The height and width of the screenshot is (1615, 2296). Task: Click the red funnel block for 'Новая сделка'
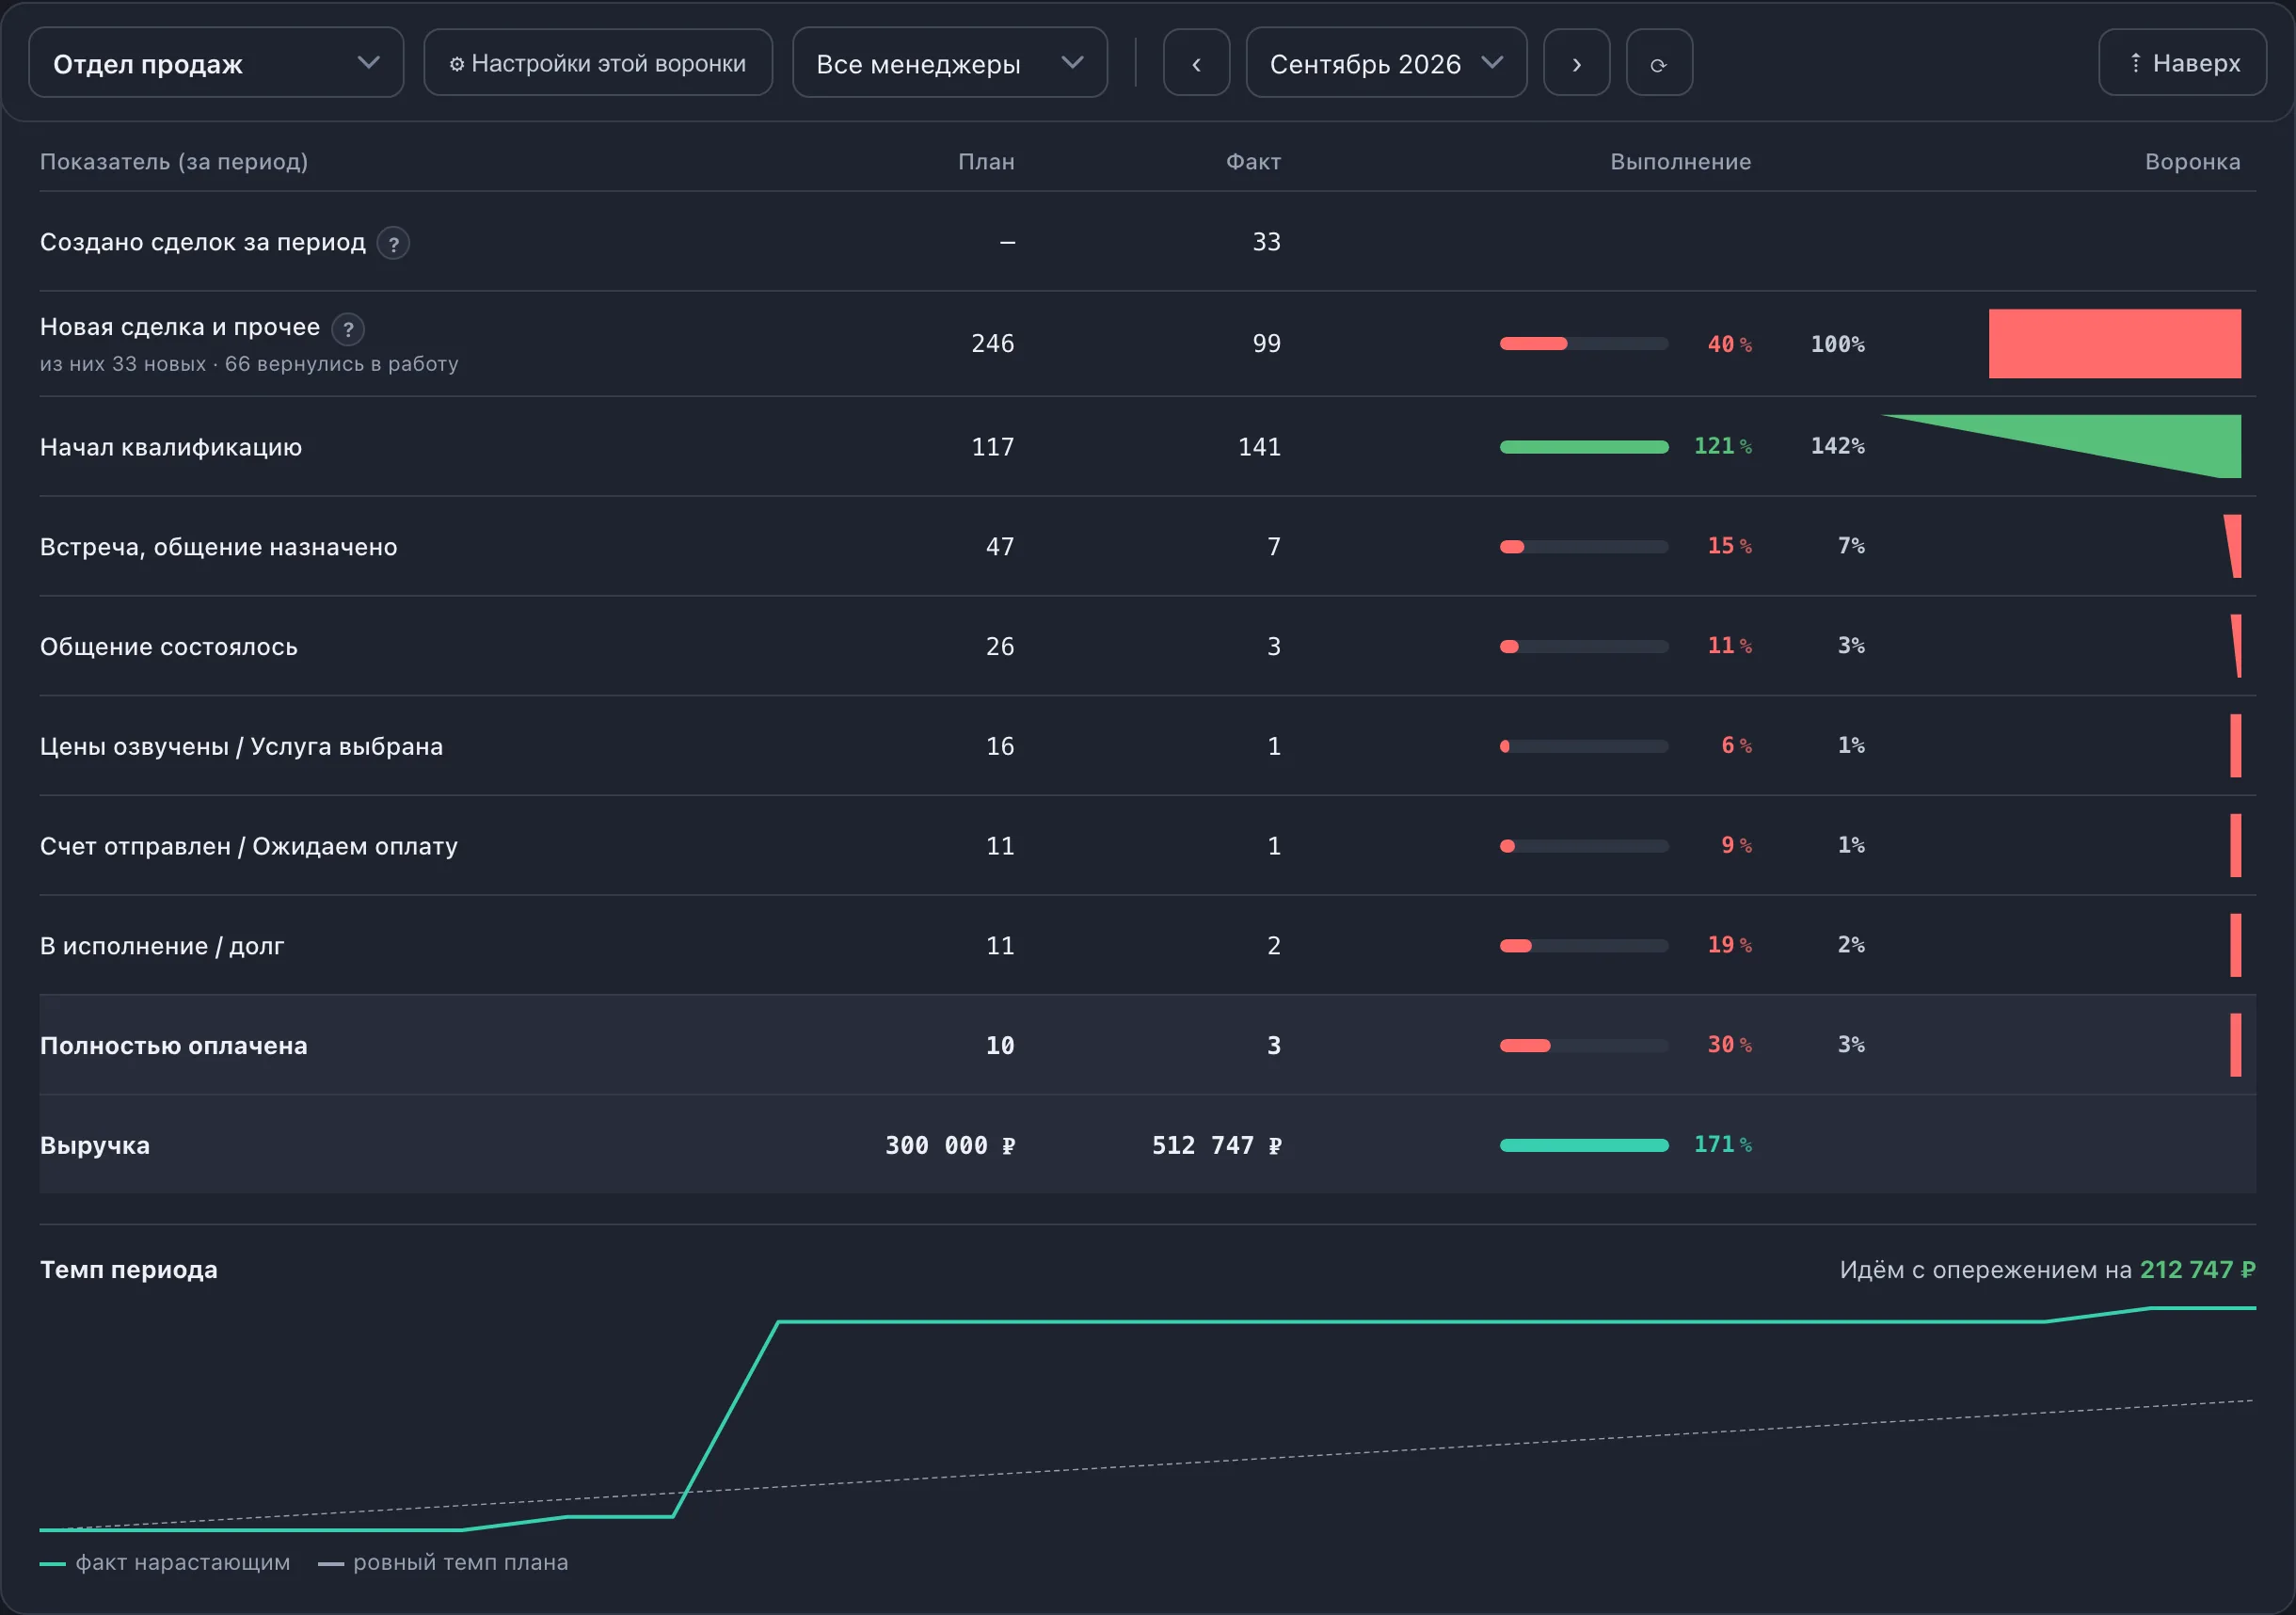[x=2114, y=344]
